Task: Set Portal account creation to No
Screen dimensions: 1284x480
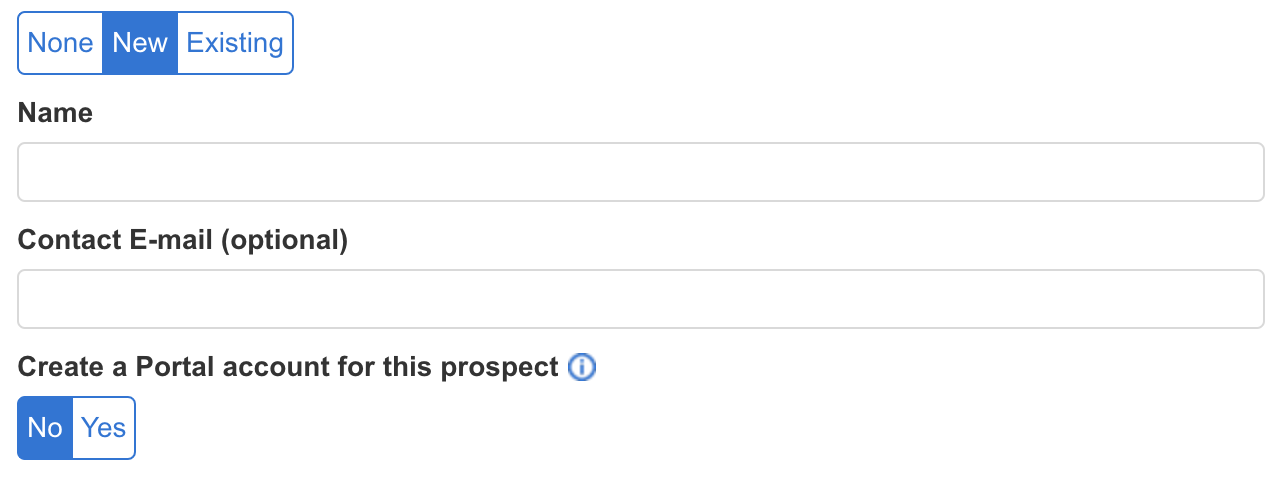Action: pos(45,428)
